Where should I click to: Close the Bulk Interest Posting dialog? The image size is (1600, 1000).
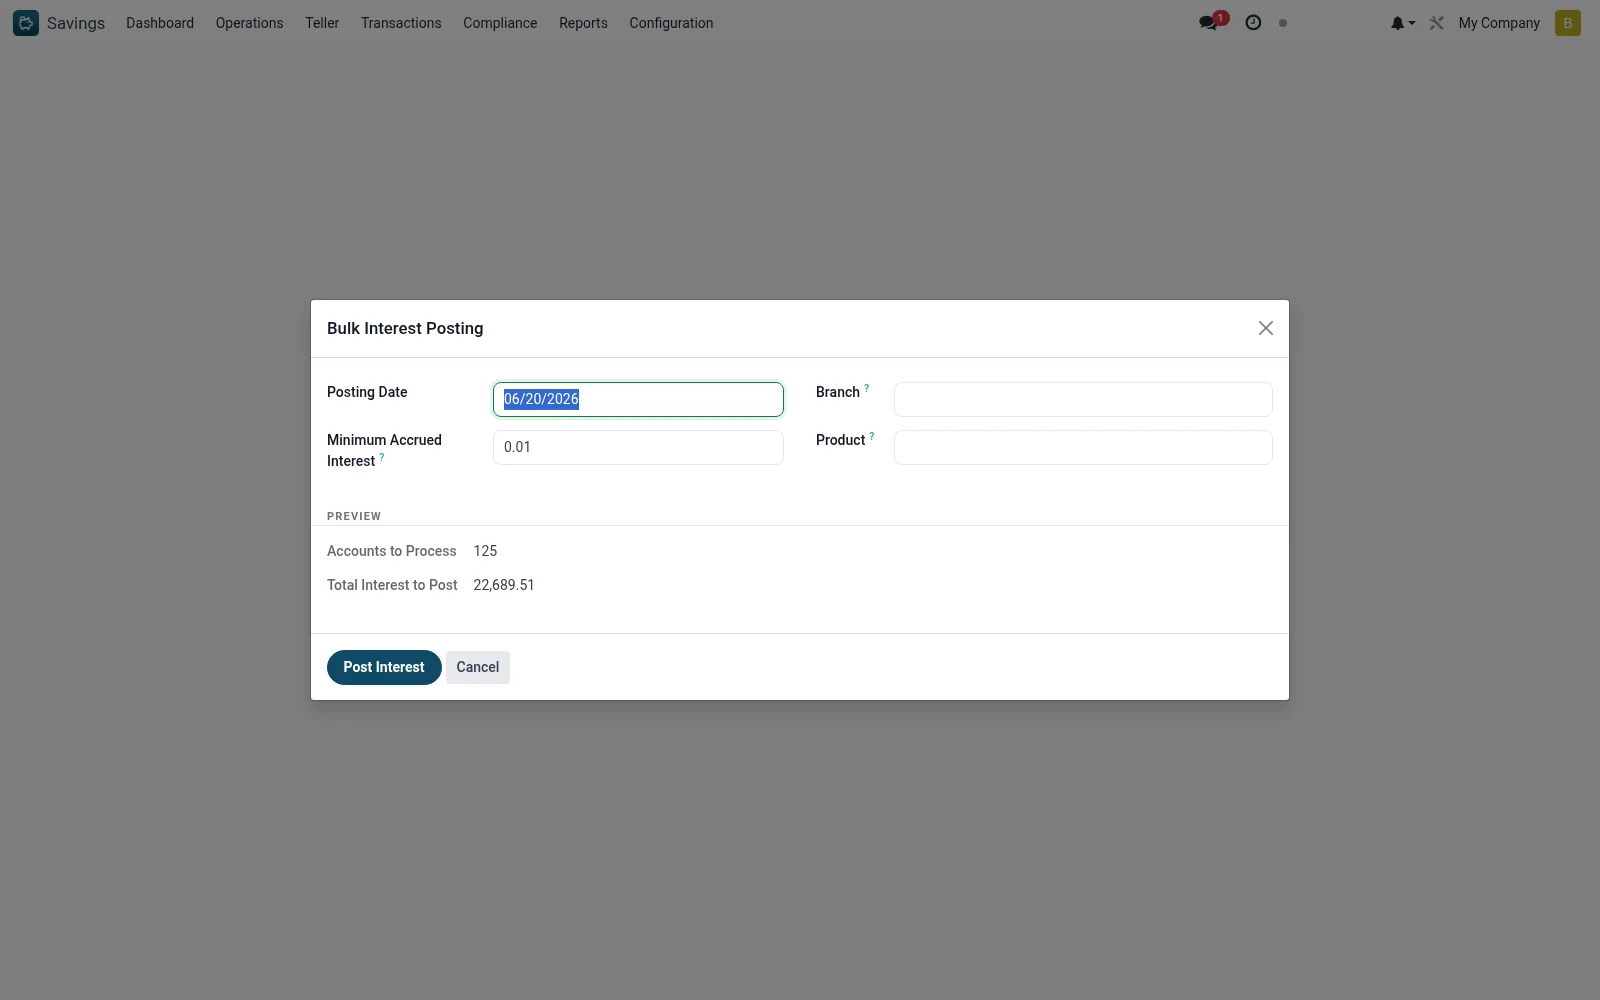point(1266,328)
